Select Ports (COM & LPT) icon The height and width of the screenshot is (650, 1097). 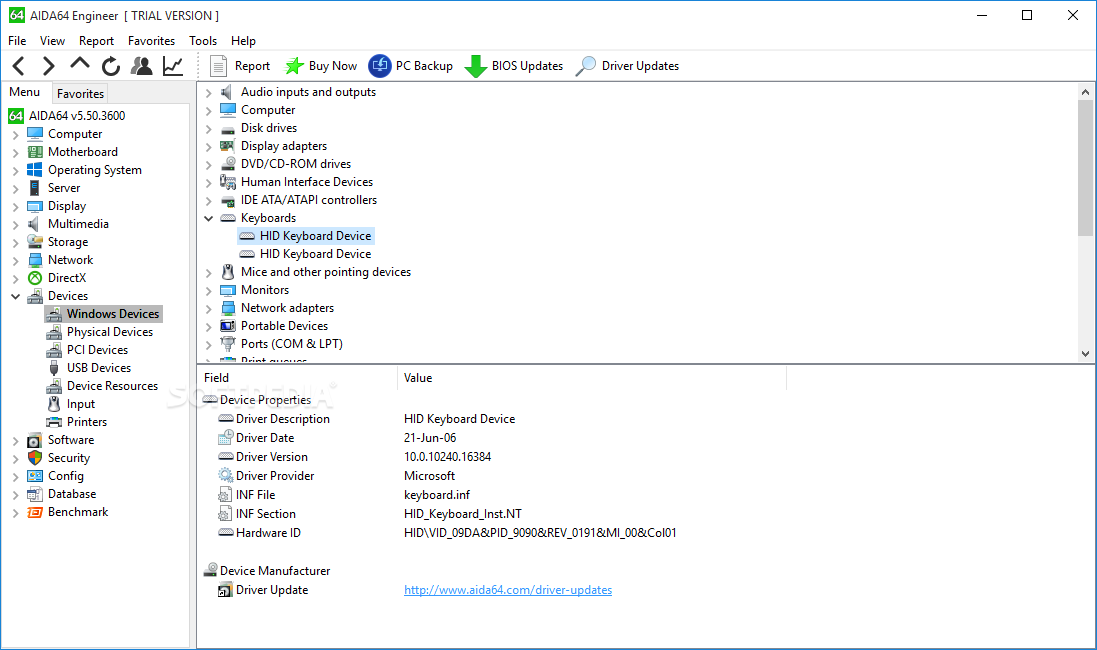coord(227,344)
